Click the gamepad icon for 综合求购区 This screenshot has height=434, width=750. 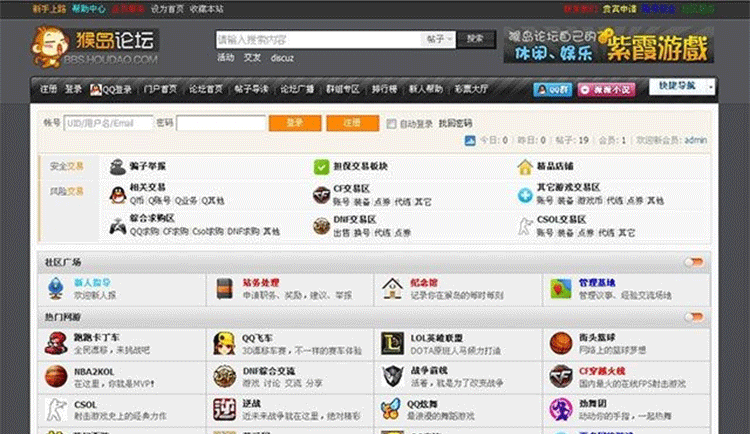pyautogui.click(x=118, y=226)
